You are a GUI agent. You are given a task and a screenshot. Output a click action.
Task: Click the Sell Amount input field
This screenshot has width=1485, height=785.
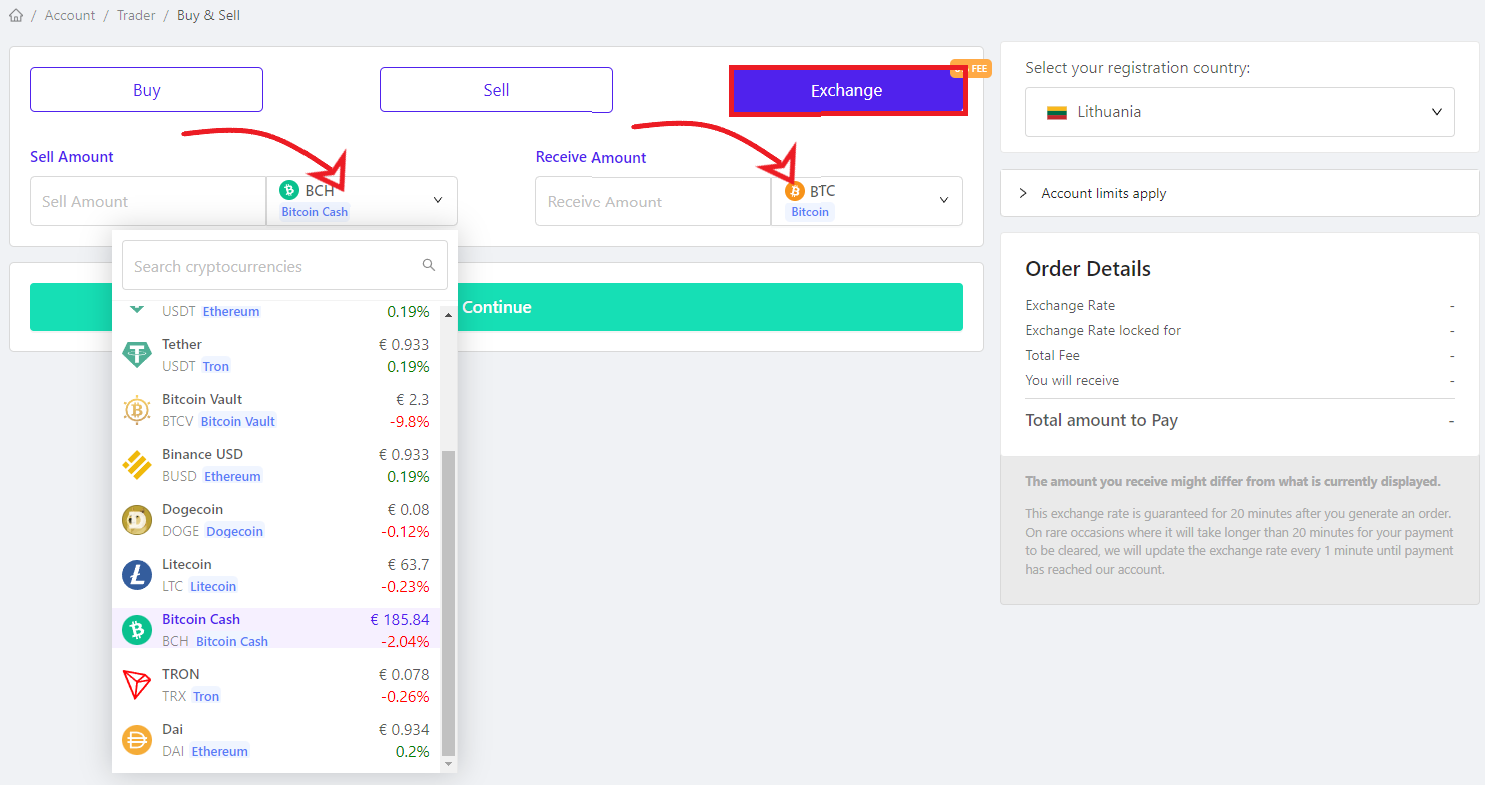(148, 201)
